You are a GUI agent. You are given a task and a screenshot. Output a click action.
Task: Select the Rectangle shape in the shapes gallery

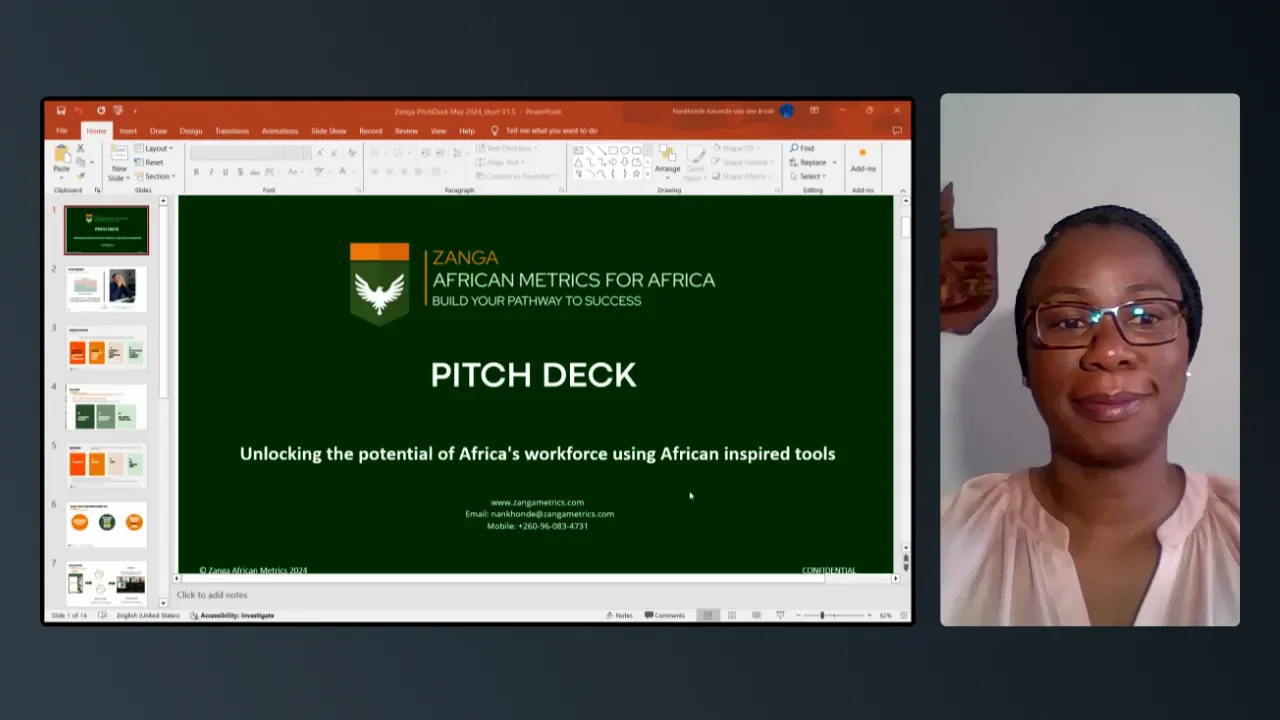point(613,150)
